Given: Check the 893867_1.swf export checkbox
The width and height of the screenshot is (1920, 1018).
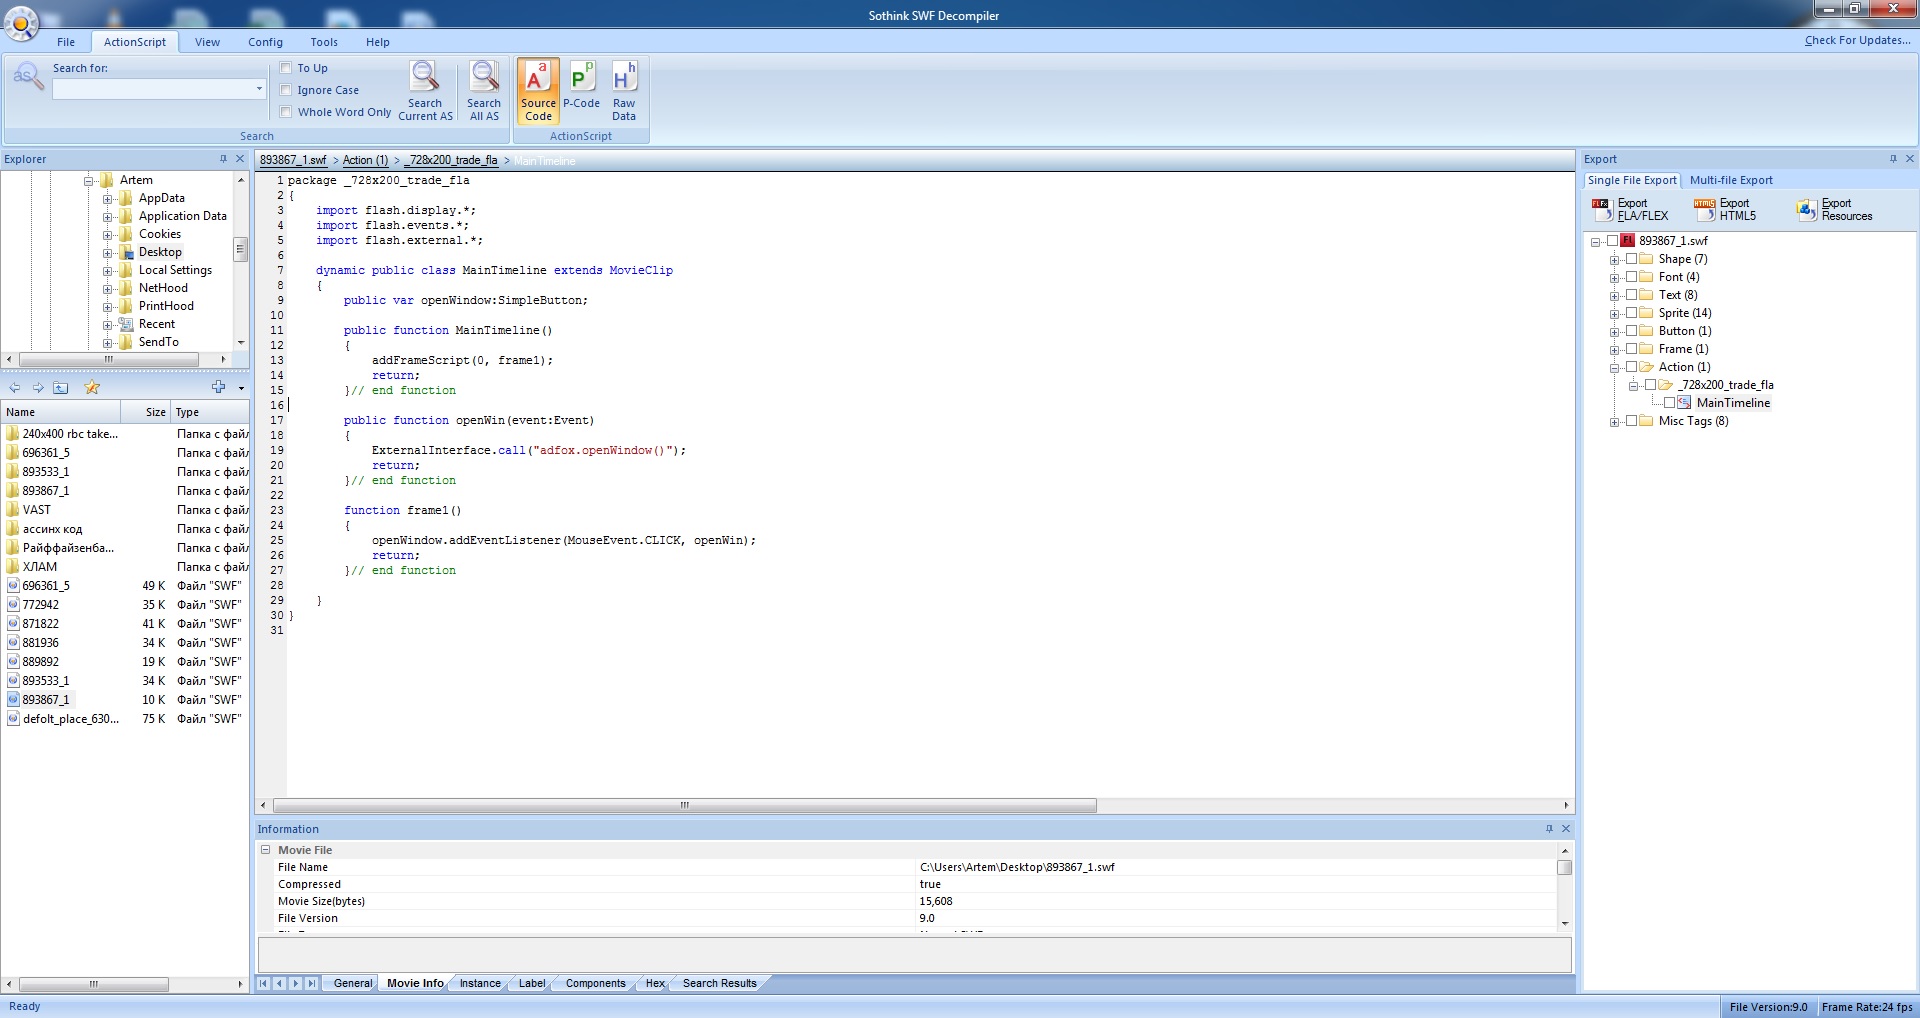Looking at the screenshot, I should (1612, 241).
